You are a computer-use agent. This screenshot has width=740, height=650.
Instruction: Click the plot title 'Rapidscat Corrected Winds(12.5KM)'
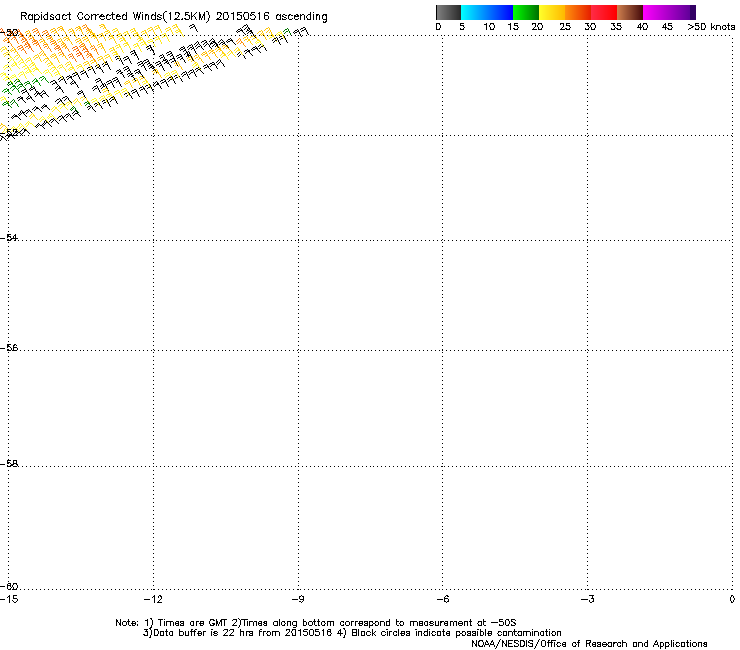coord(115,17)
